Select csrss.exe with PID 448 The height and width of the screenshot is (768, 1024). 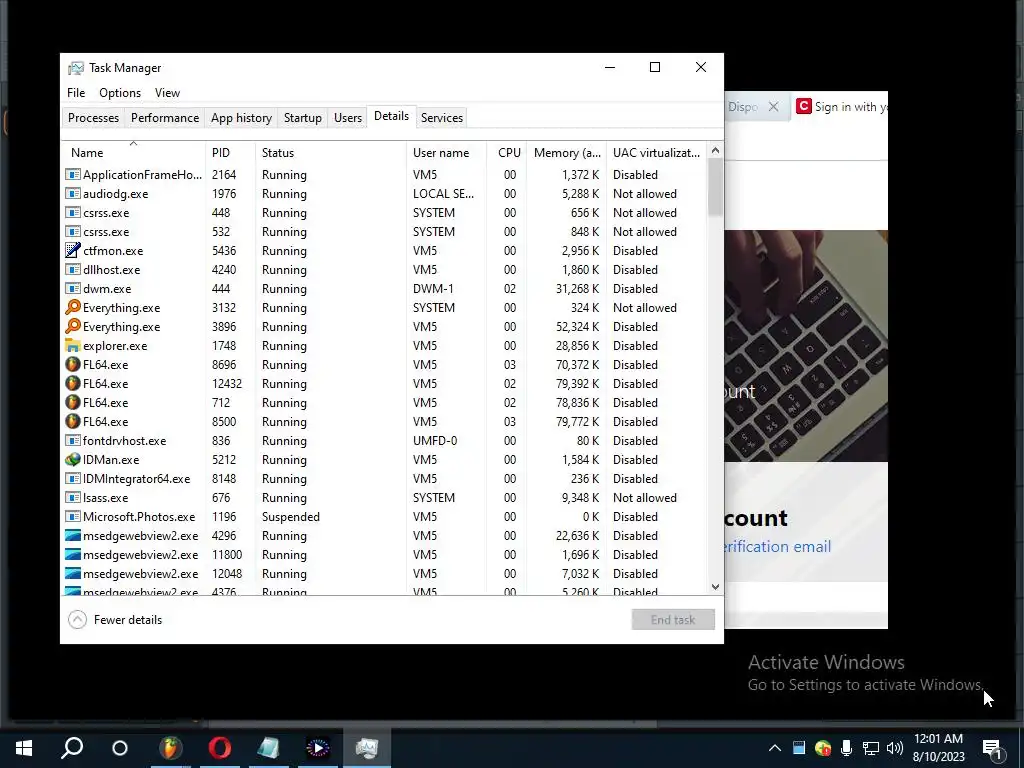[385, 213]
